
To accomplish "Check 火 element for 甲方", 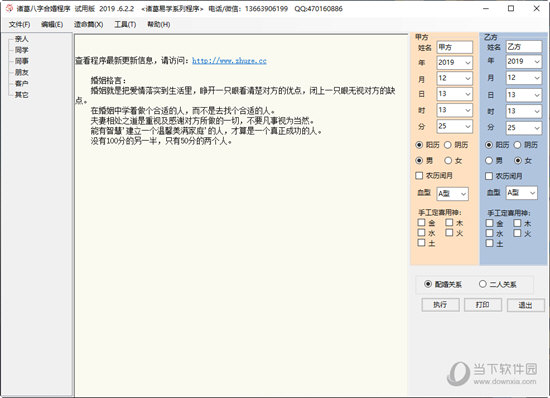I will coord(449,232).
